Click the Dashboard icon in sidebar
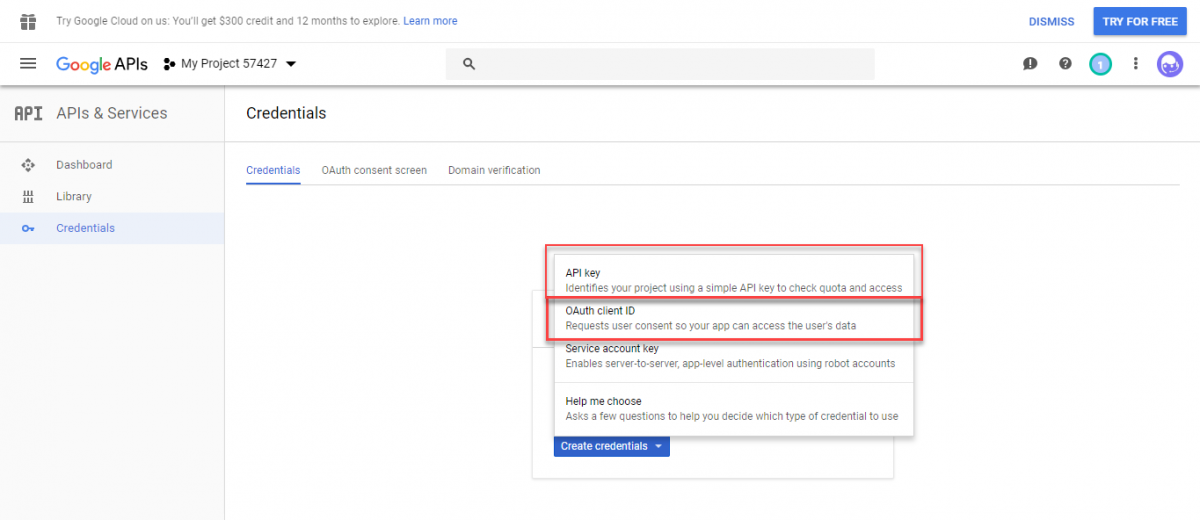The height and width of the screenshot is (520, 1200). (x=28, y=165)
